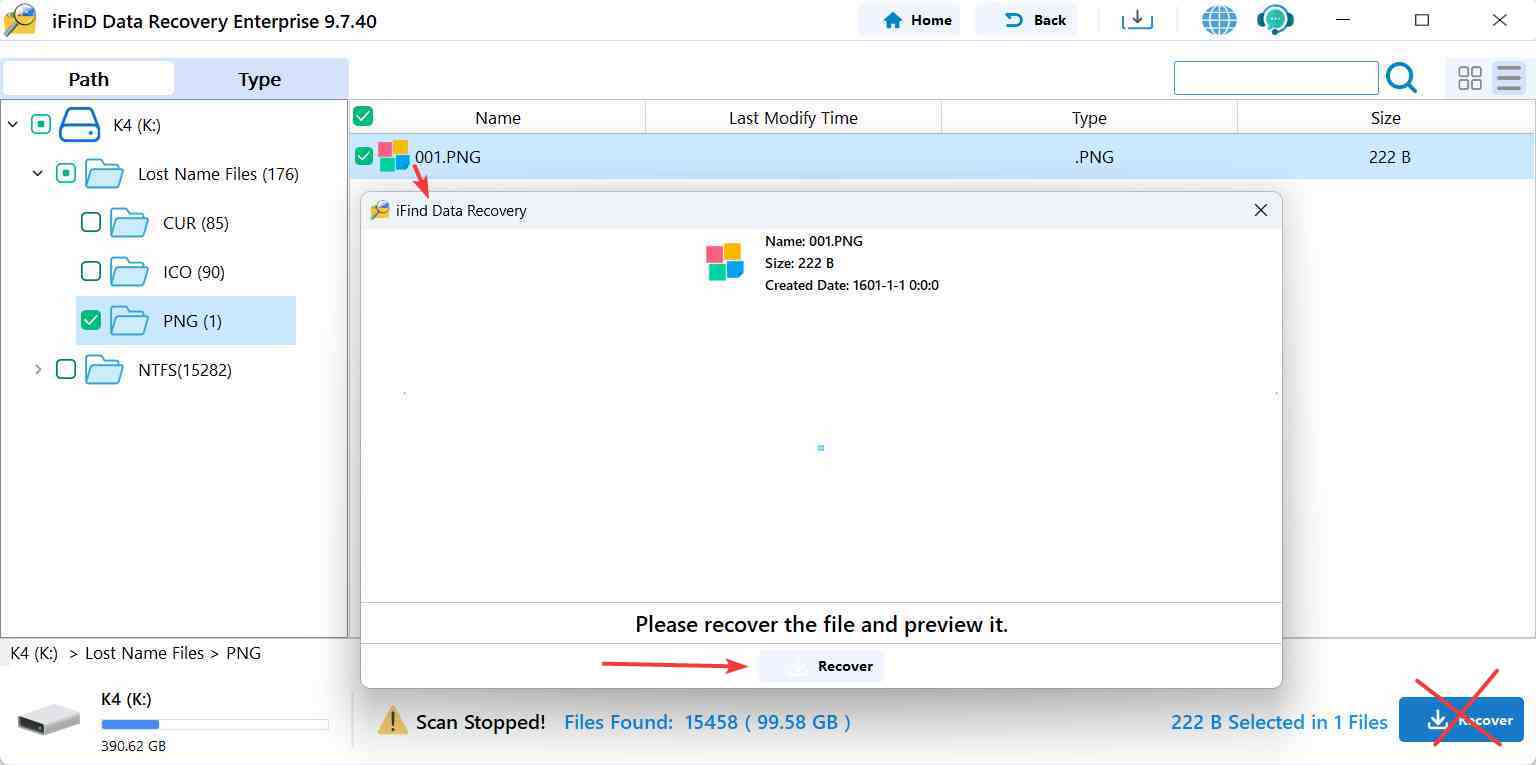This screenshot has width=1536, height=765.
Task: Switch to list view
Action: (1508, 78)
